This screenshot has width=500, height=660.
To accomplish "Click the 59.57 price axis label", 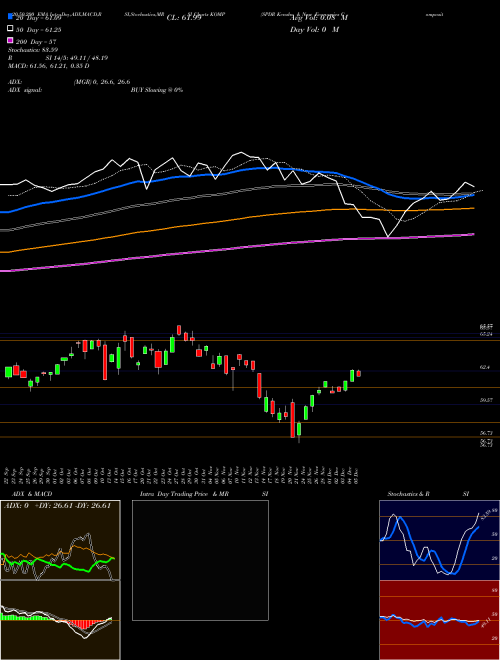I will pyautogui.click(x=486, y=400).
